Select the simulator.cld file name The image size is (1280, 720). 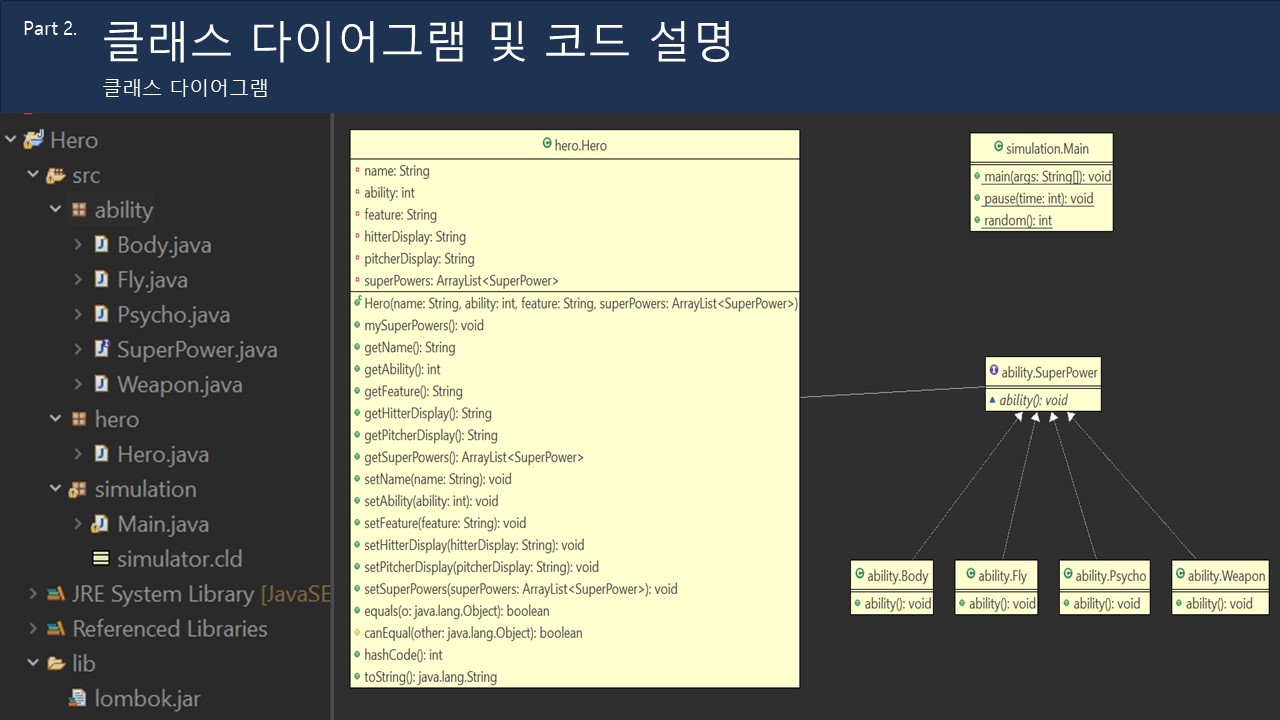[x=180, y=559]
